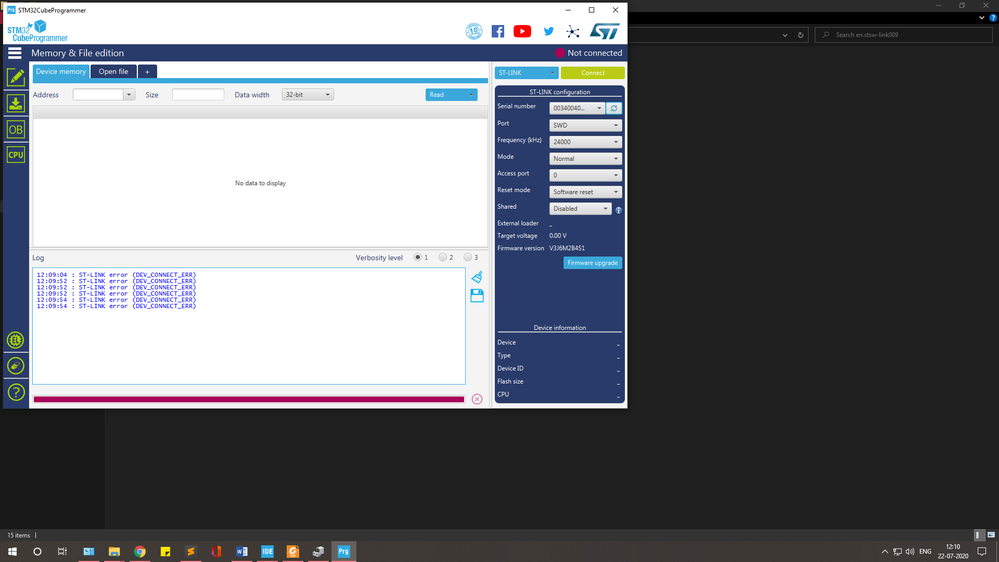Cancel operation with the X next to progress bar
Screen dimensions: 999x562
477,399
